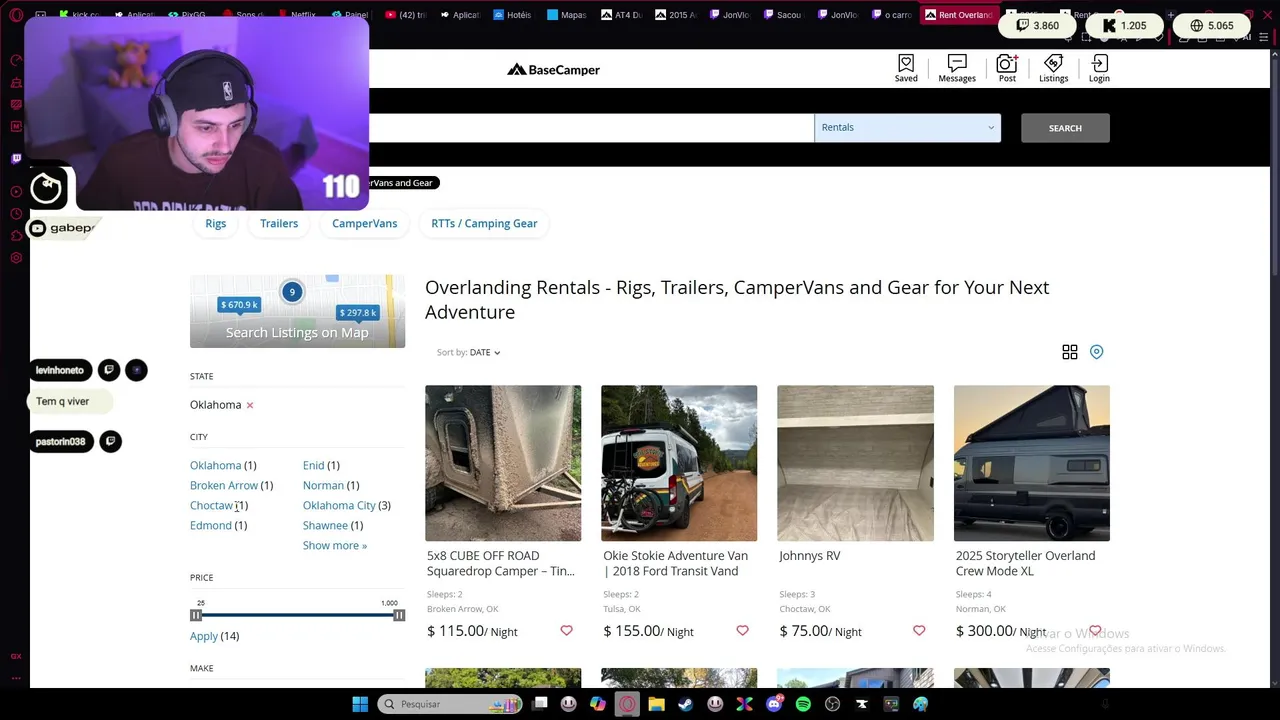This screenshot has width=1280, height=720.
Task: Click the price range slider track
Action: [297, 615]
